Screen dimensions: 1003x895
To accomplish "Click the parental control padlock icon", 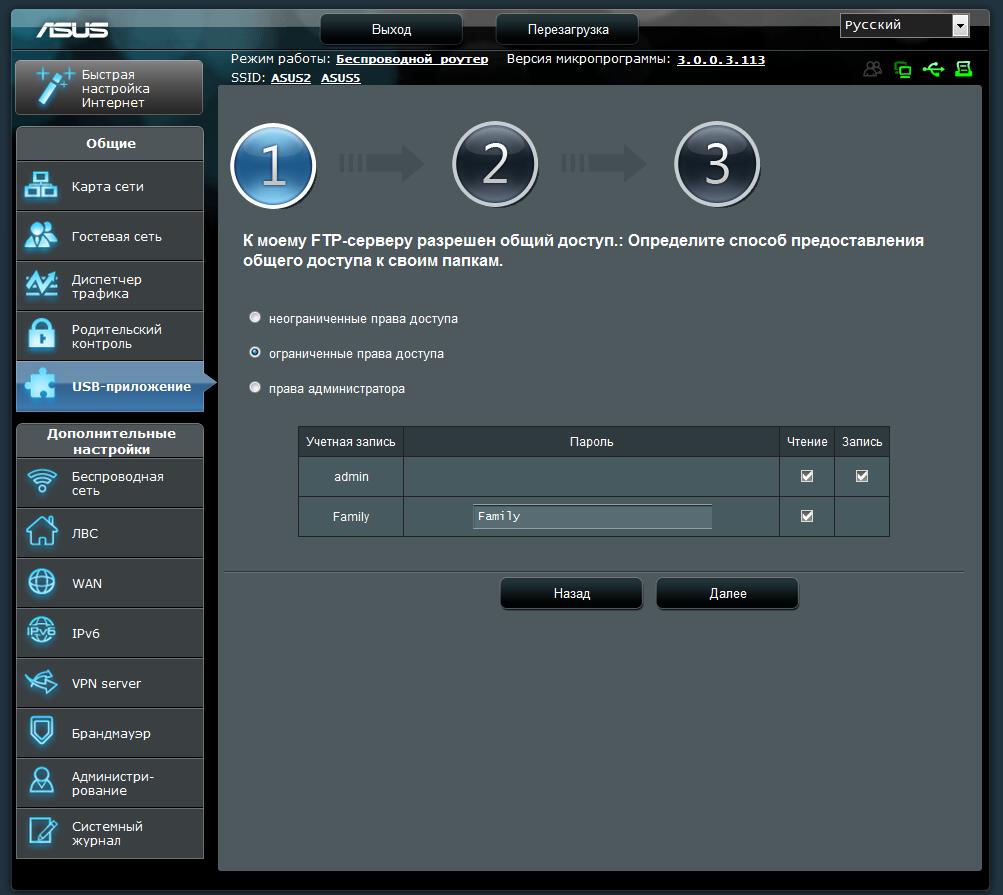I will tap(41, 336).
